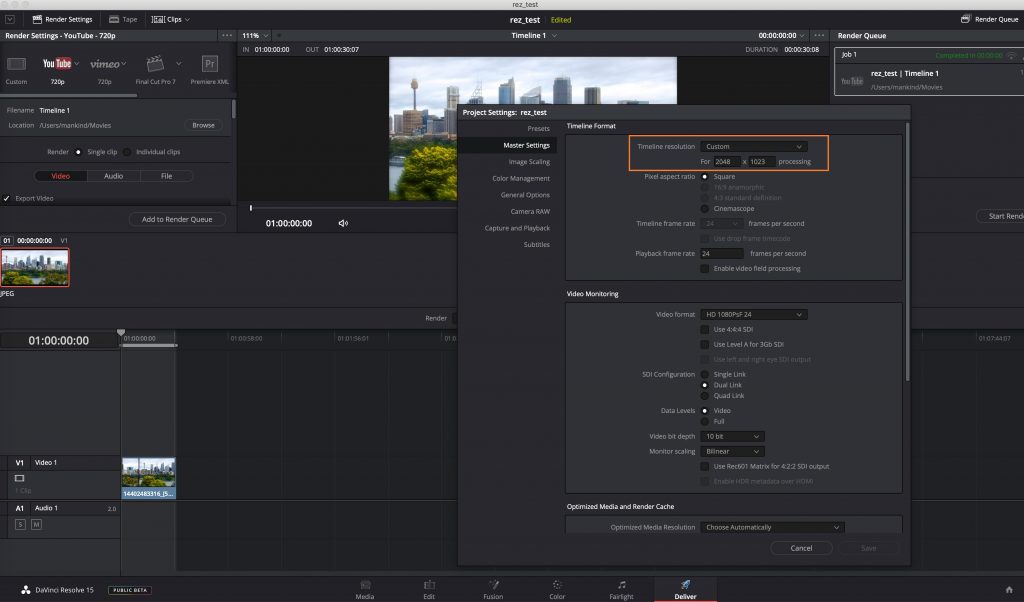Enable video field processing checkbox
1024x602 pixels.
click(705, 268)
